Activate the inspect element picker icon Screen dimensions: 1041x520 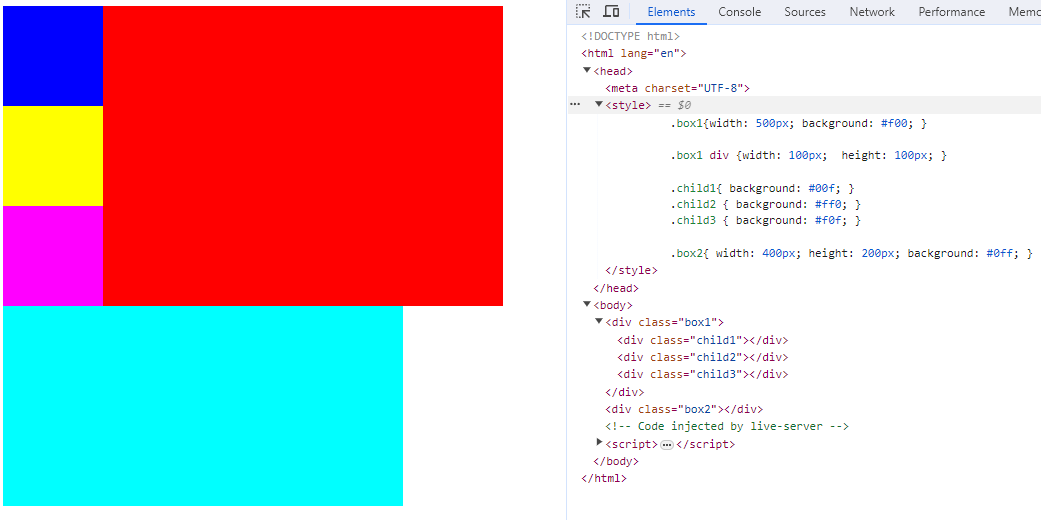click(584, 11)
